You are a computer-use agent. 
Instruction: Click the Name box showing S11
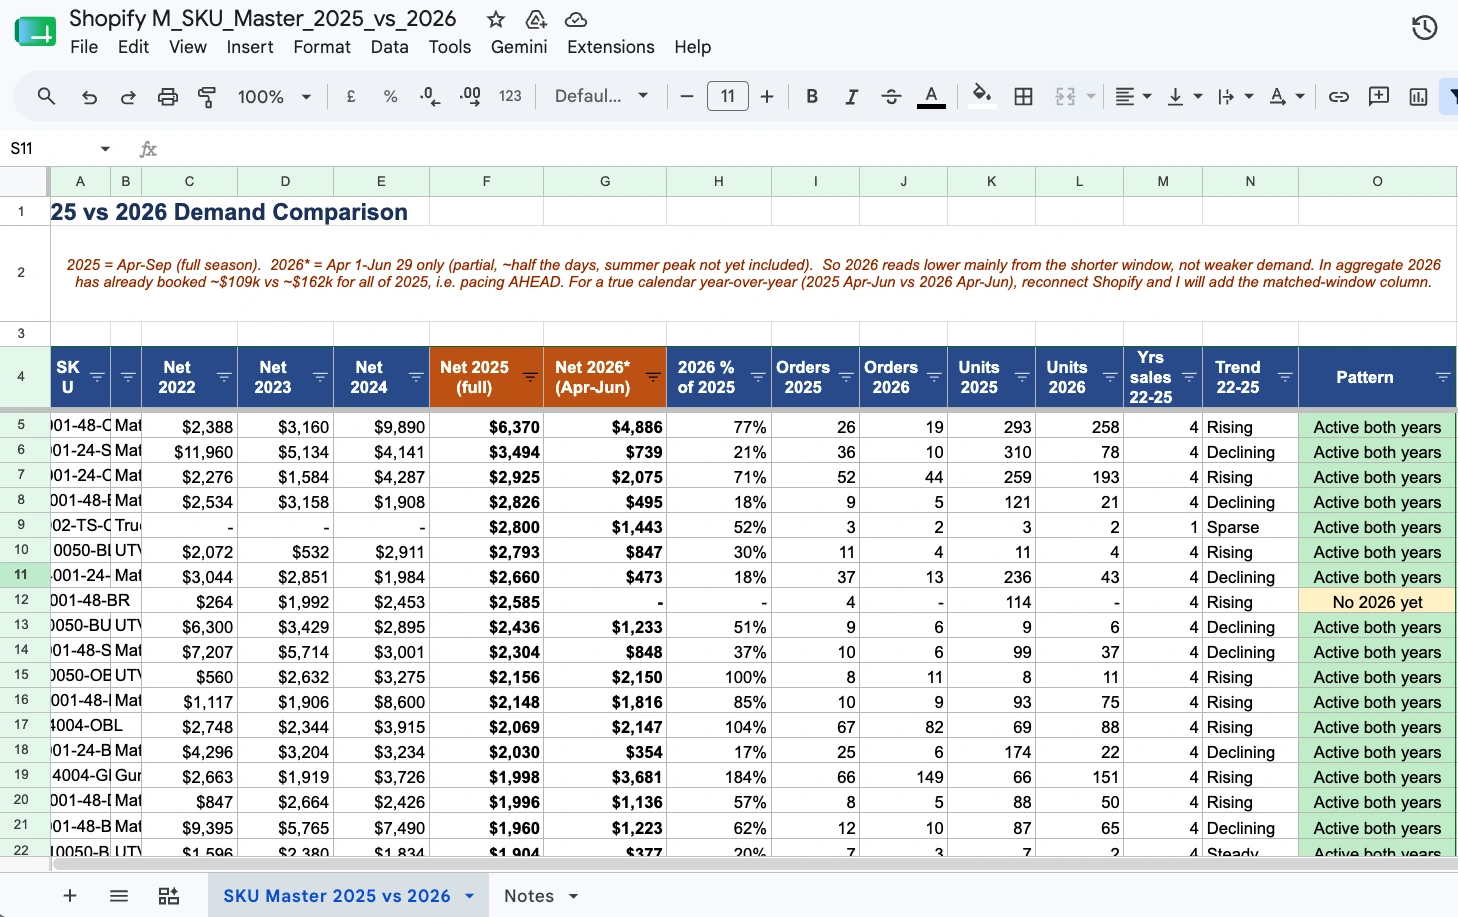60,149
